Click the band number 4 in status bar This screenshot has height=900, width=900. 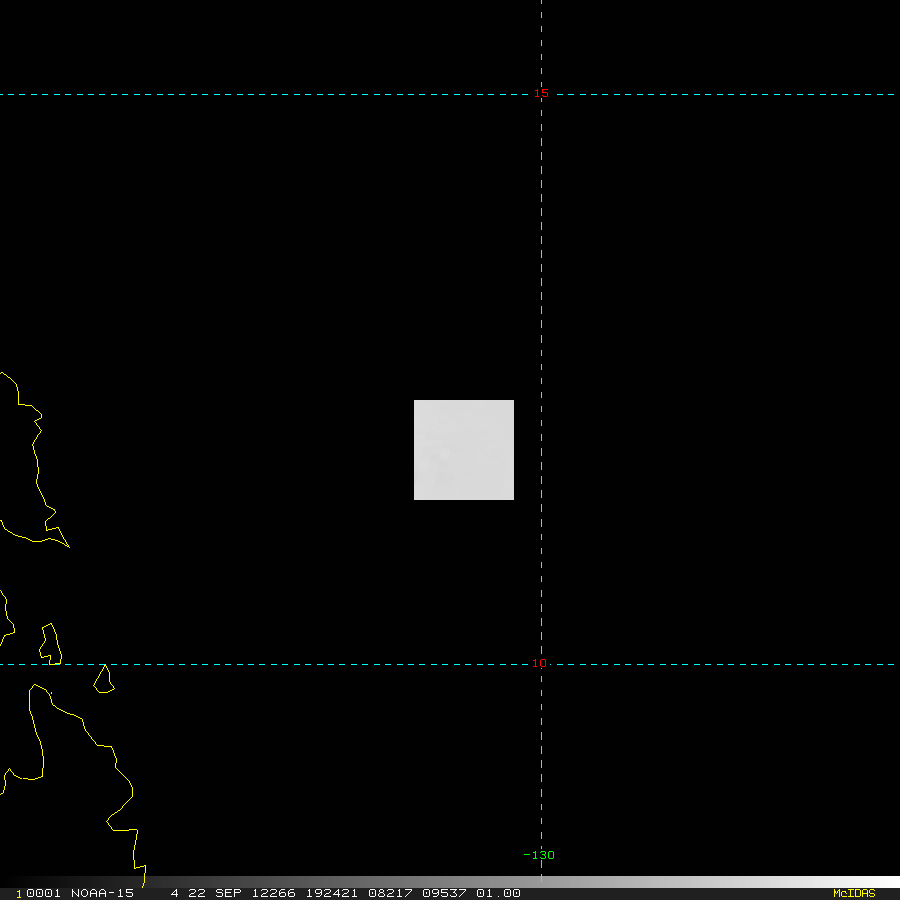click(174, 893)
